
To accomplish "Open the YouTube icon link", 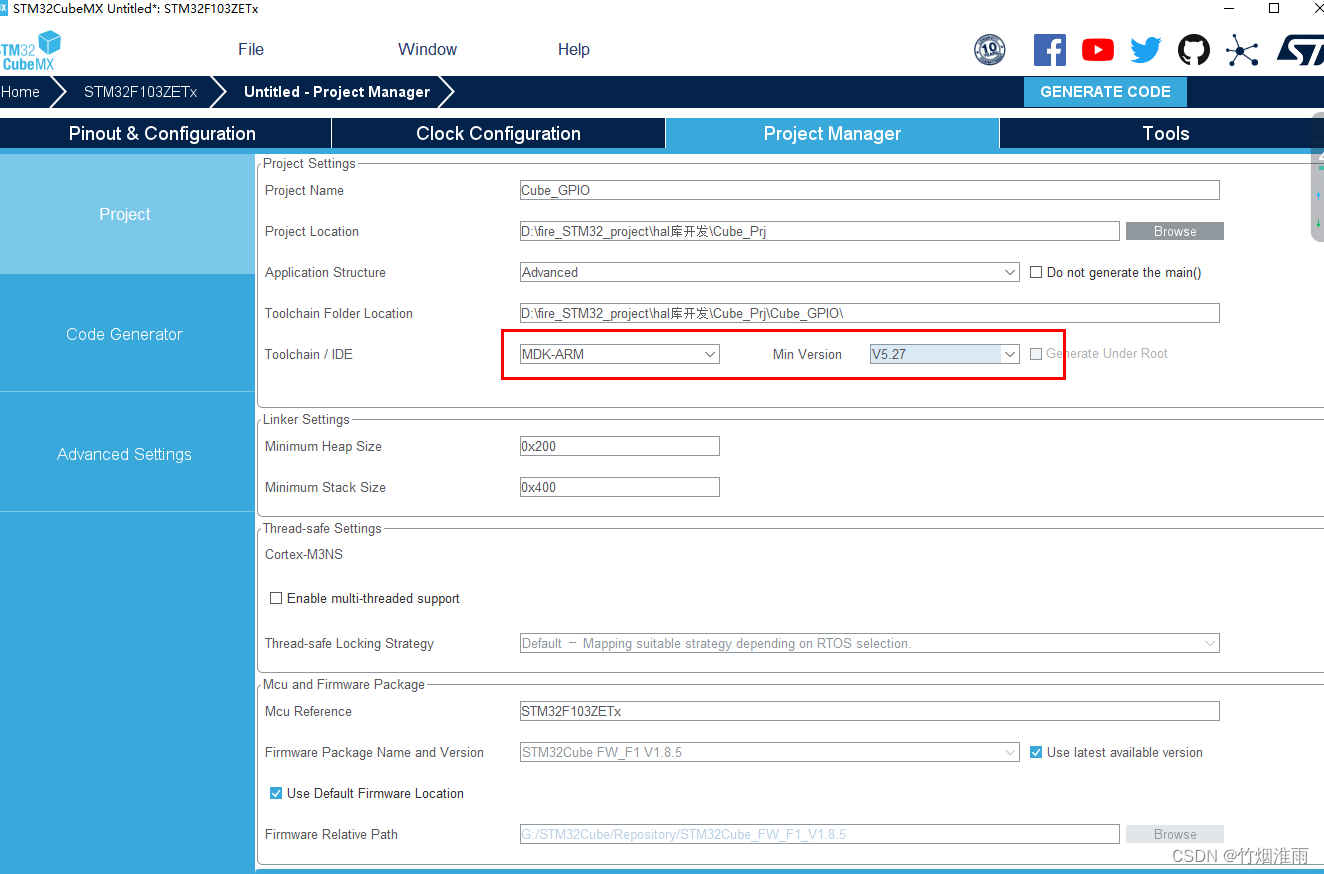I will pyautogui.click(x=1098, y=50).
